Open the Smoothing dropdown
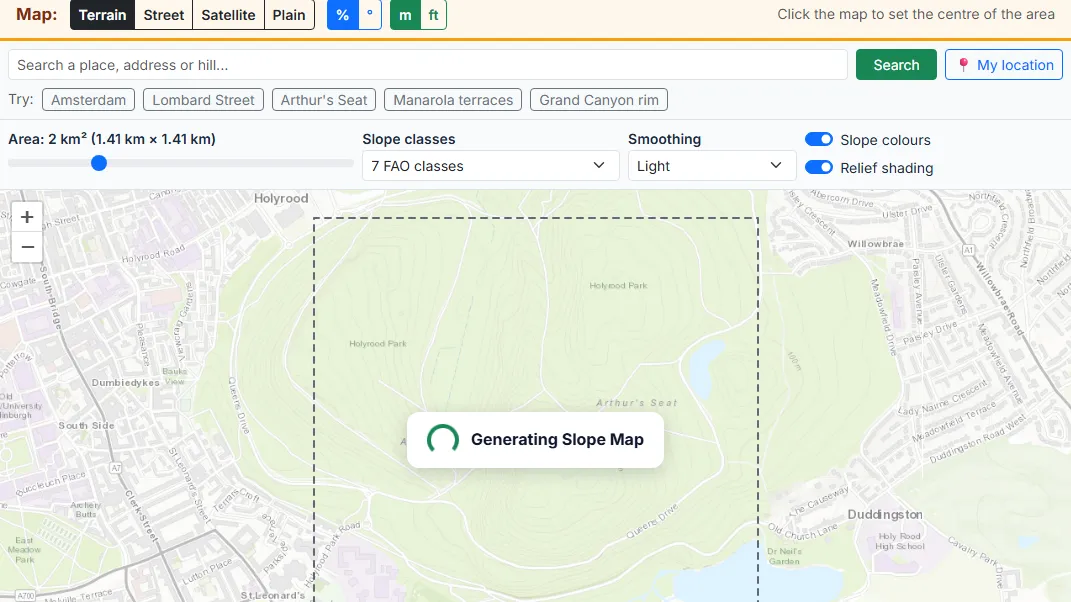Image resolution: width=1071 pixels, height=602 pixels. pyautogui.click(x=712, y=166)
